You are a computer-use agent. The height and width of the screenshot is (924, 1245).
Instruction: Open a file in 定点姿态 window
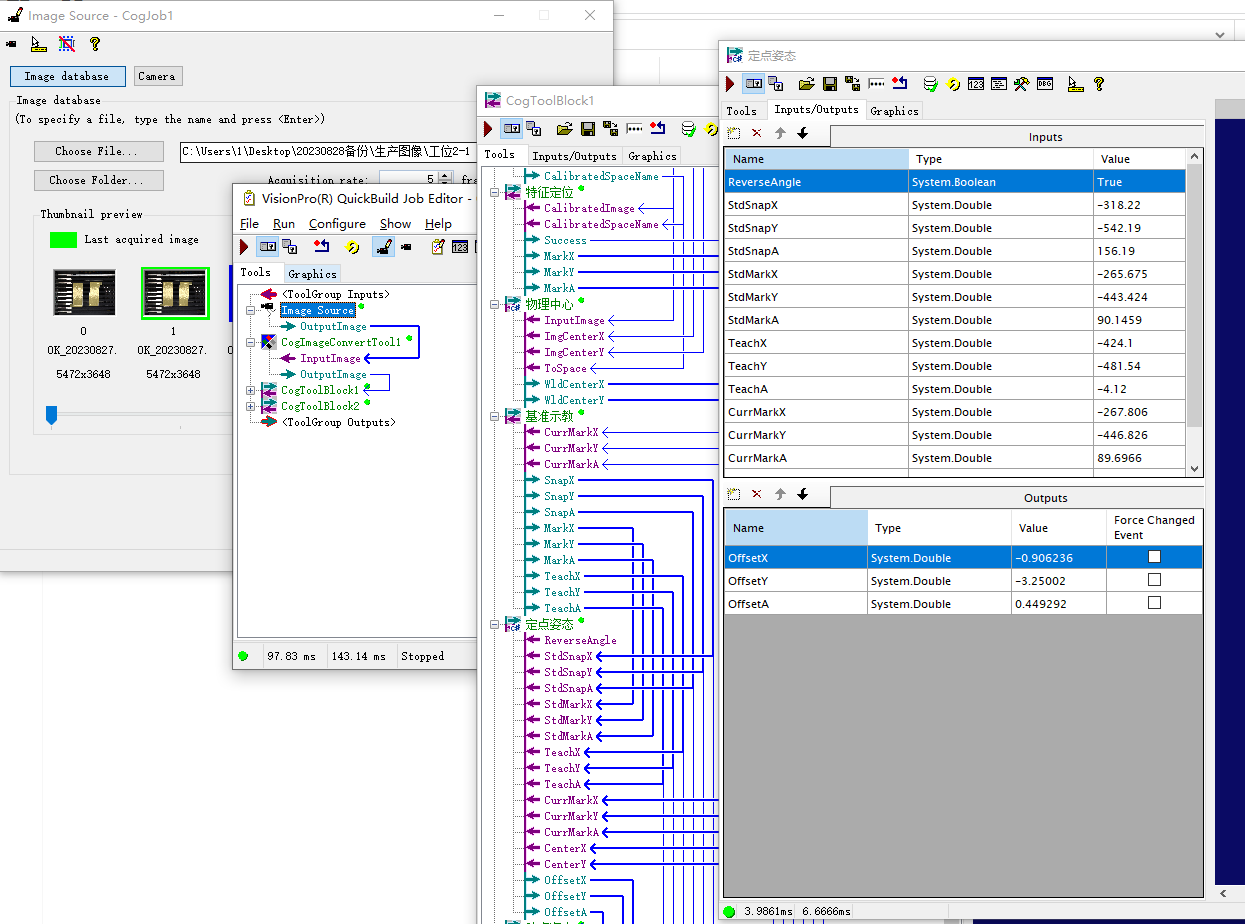coord(806,84)
